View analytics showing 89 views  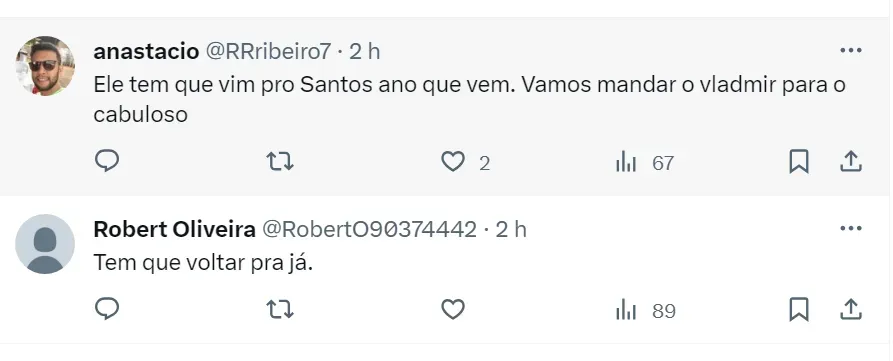[645, 311]
